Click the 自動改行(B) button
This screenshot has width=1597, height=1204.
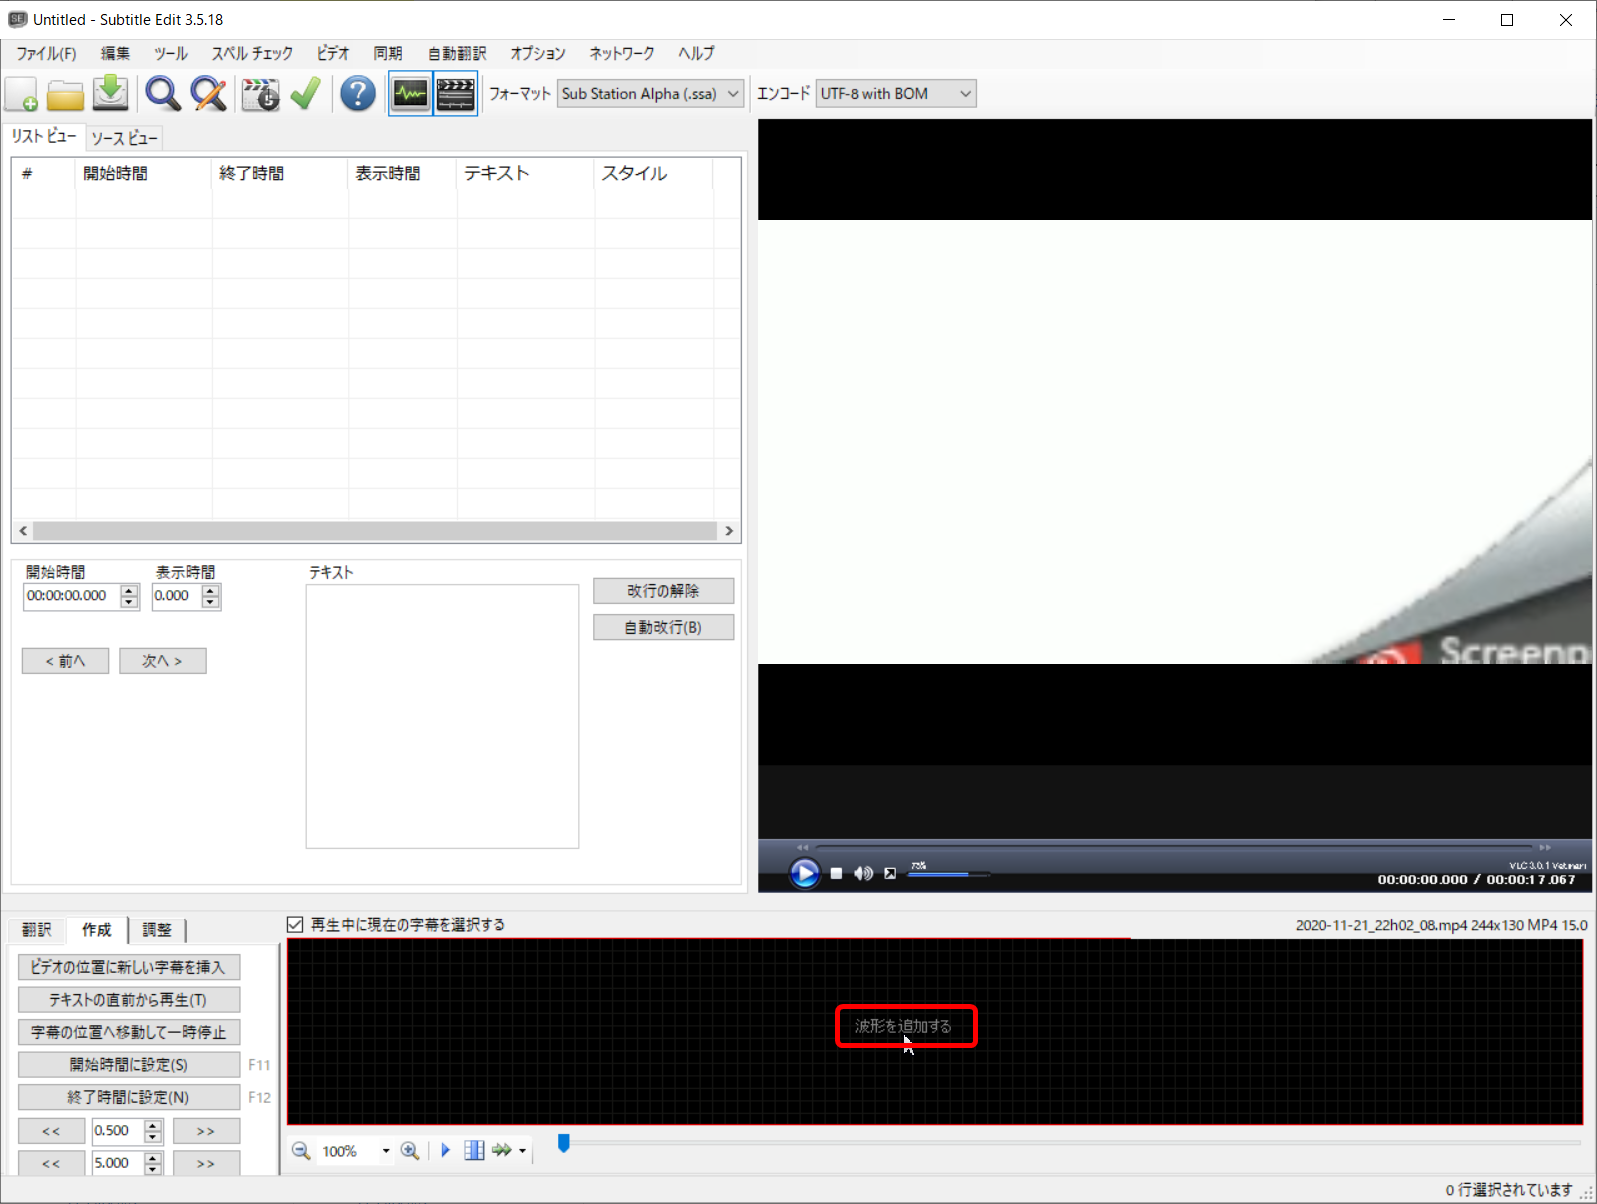[663, 628]
